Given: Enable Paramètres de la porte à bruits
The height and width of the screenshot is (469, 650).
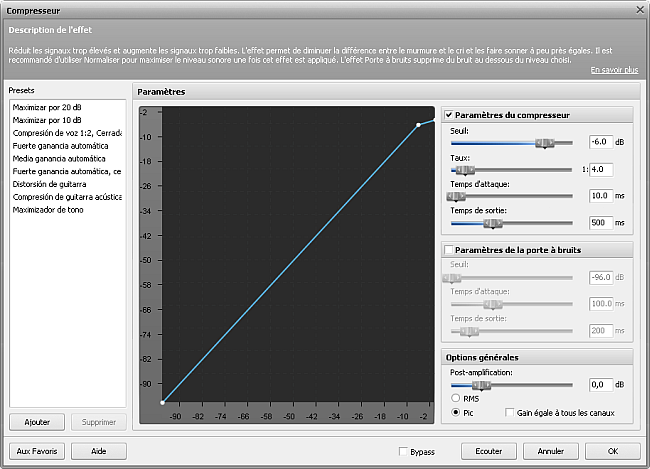Looking at the screenshot, I should point(449,249).
